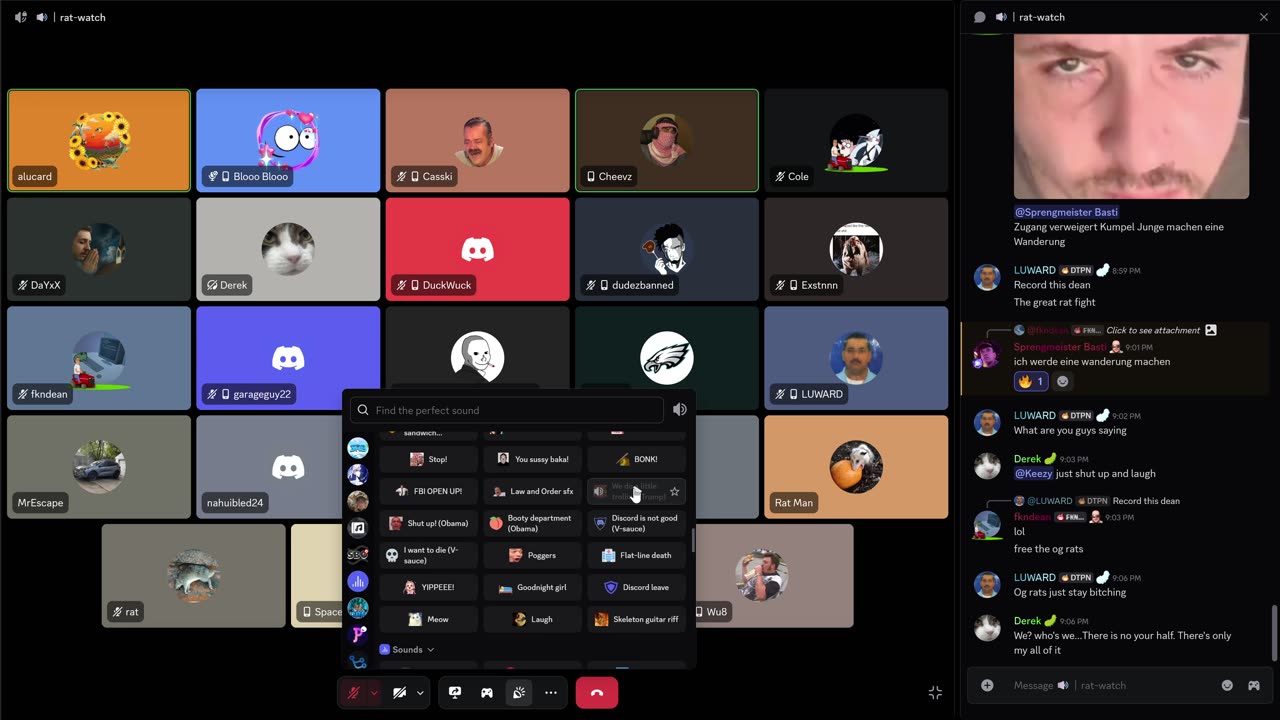Viewport: 1280px width, 720px height.
Task: Collapse the Sounds section chevron
Action: coord(430,650)
